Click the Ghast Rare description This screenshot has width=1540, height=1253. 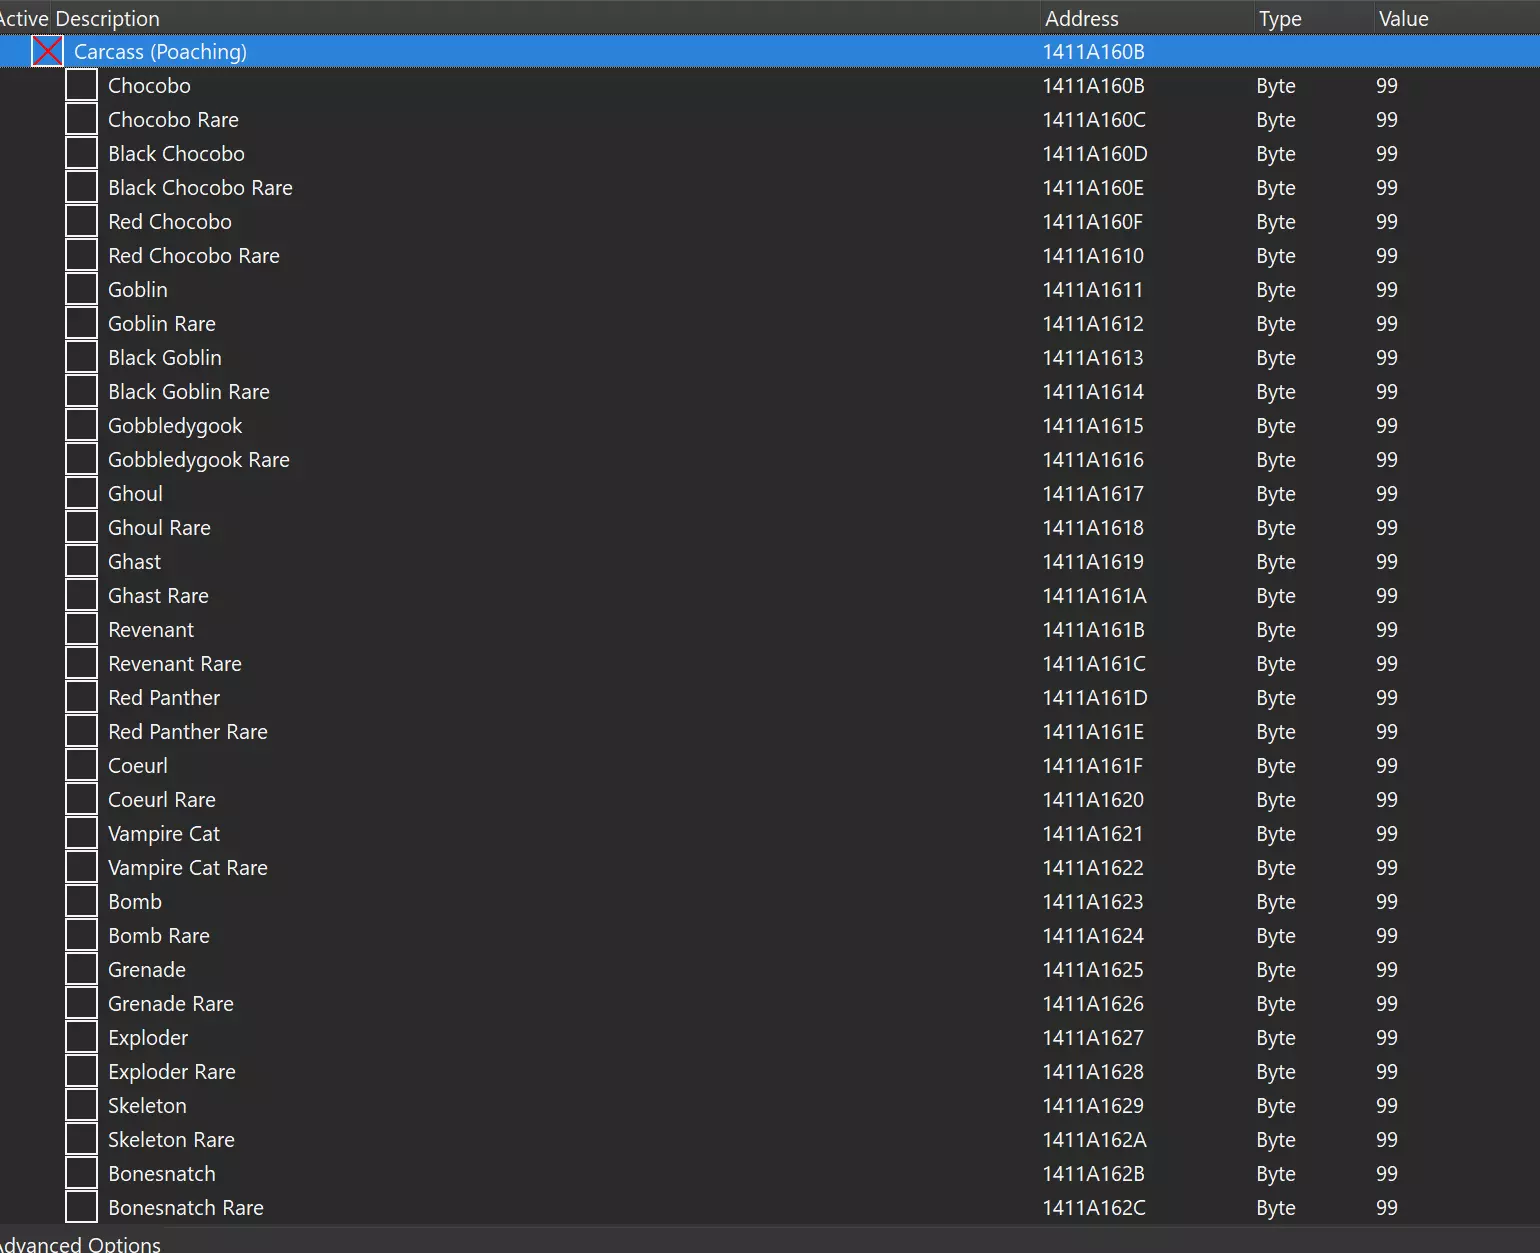(x=158, y=595)
